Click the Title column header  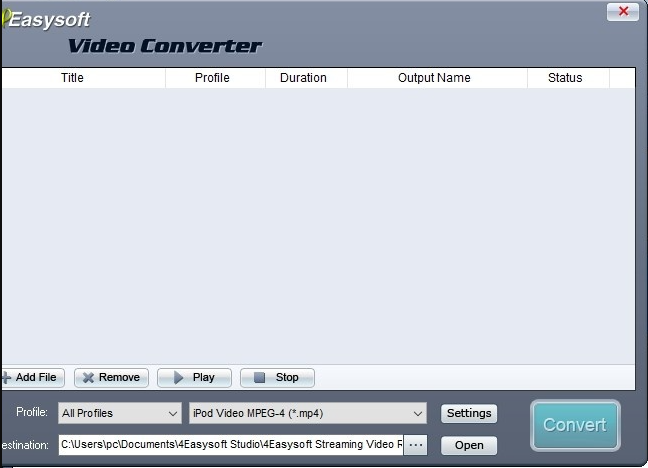coord(72,78)
